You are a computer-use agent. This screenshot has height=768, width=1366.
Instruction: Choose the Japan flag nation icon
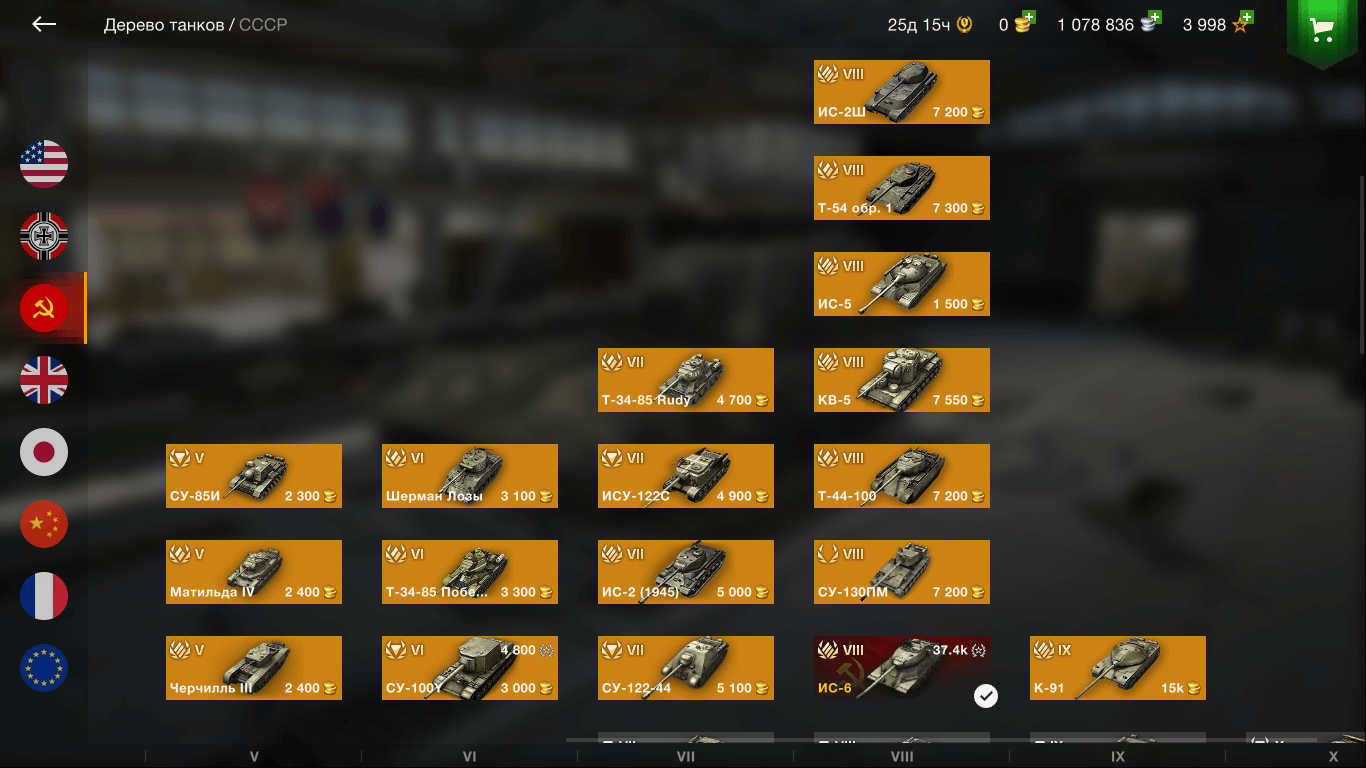tap(44, 452)
